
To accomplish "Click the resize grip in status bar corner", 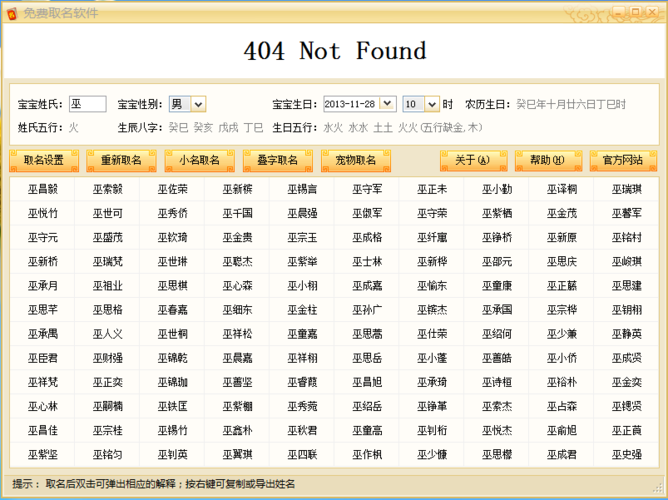I will click(659, 487).
